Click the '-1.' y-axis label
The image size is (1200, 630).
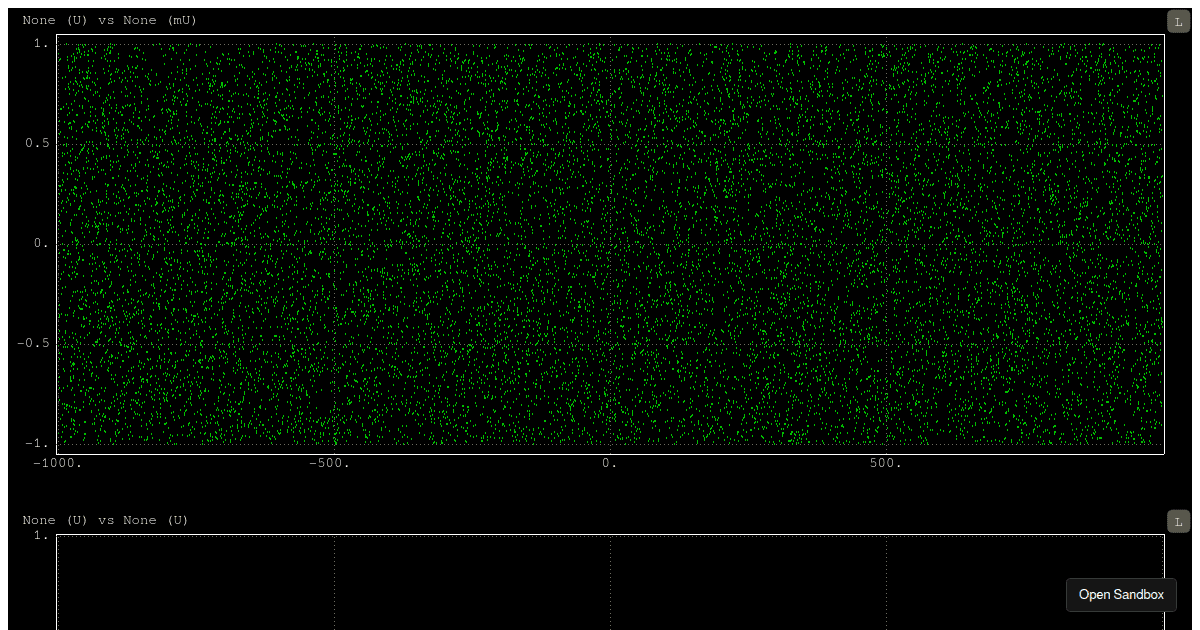point(37,443)
